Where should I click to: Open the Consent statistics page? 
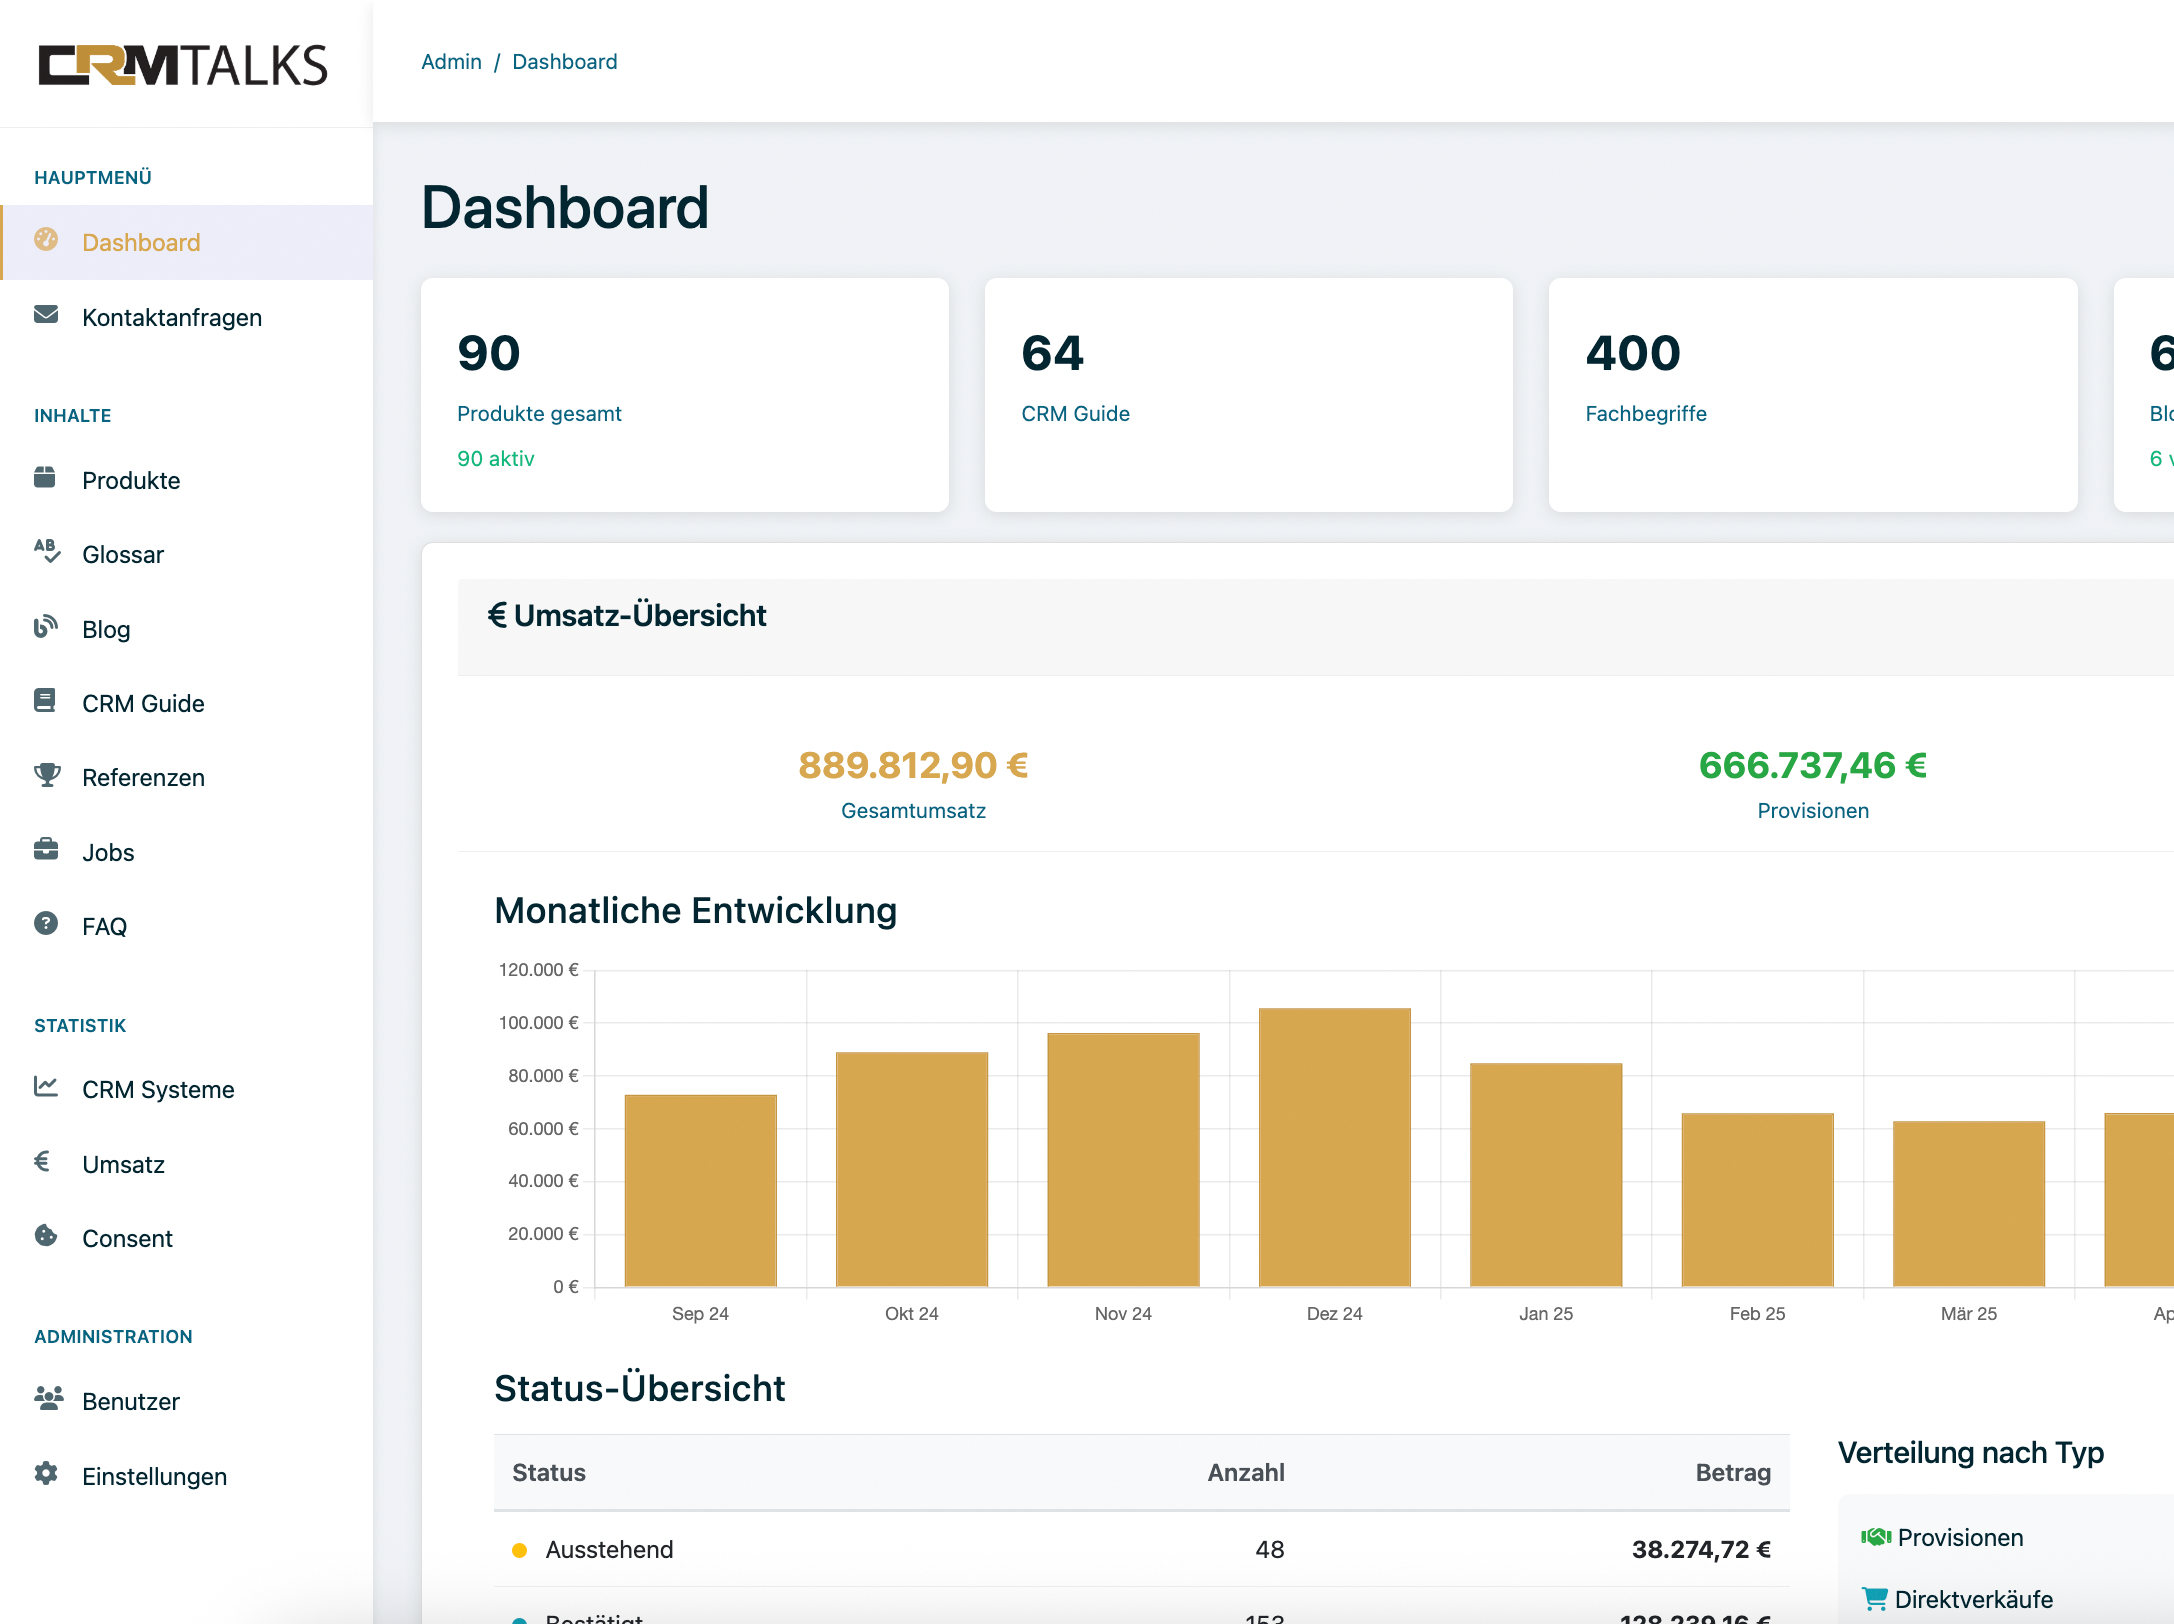coord(187,1238)
